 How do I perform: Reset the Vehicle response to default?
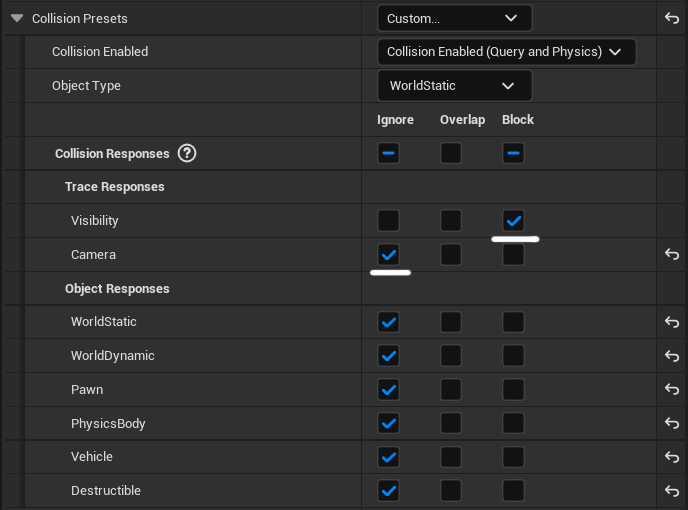(672, 457)
